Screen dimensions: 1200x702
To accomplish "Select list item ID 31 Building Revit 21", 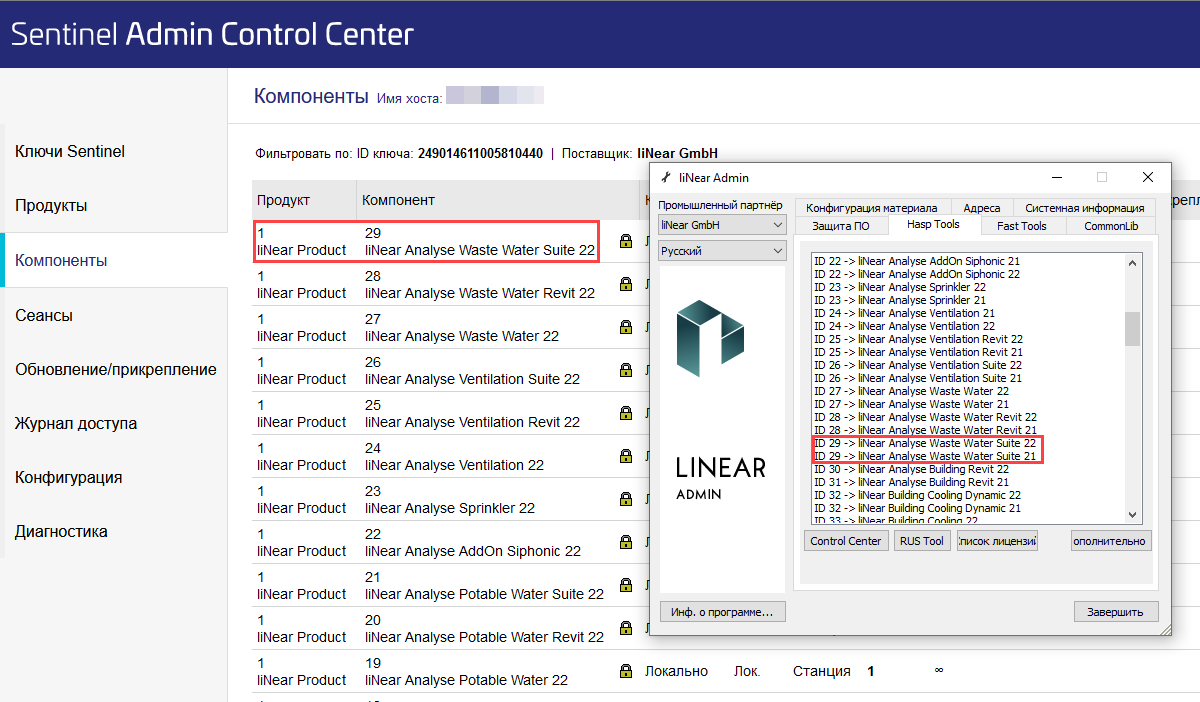I will 911,482.
